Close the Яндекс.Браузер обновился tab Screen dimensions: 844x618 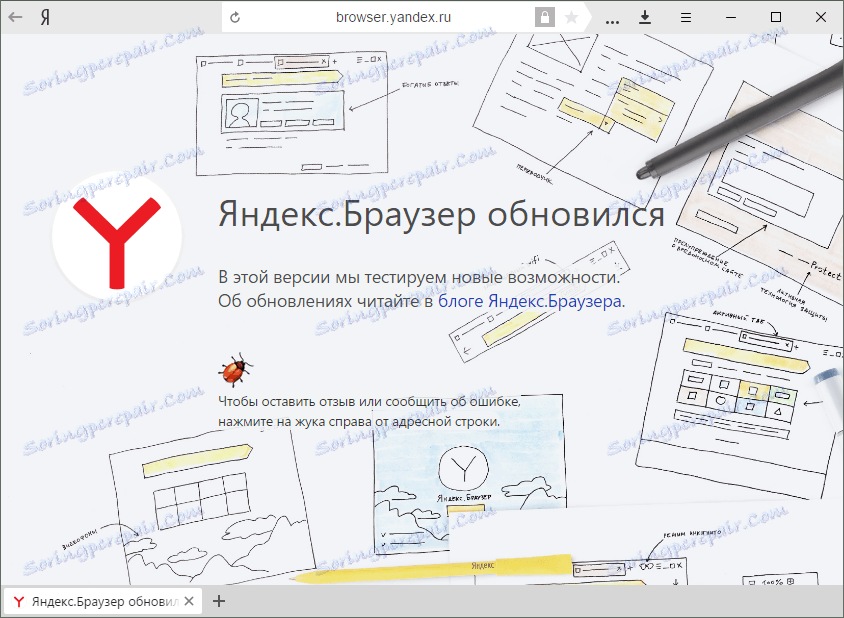pos(189,601)
